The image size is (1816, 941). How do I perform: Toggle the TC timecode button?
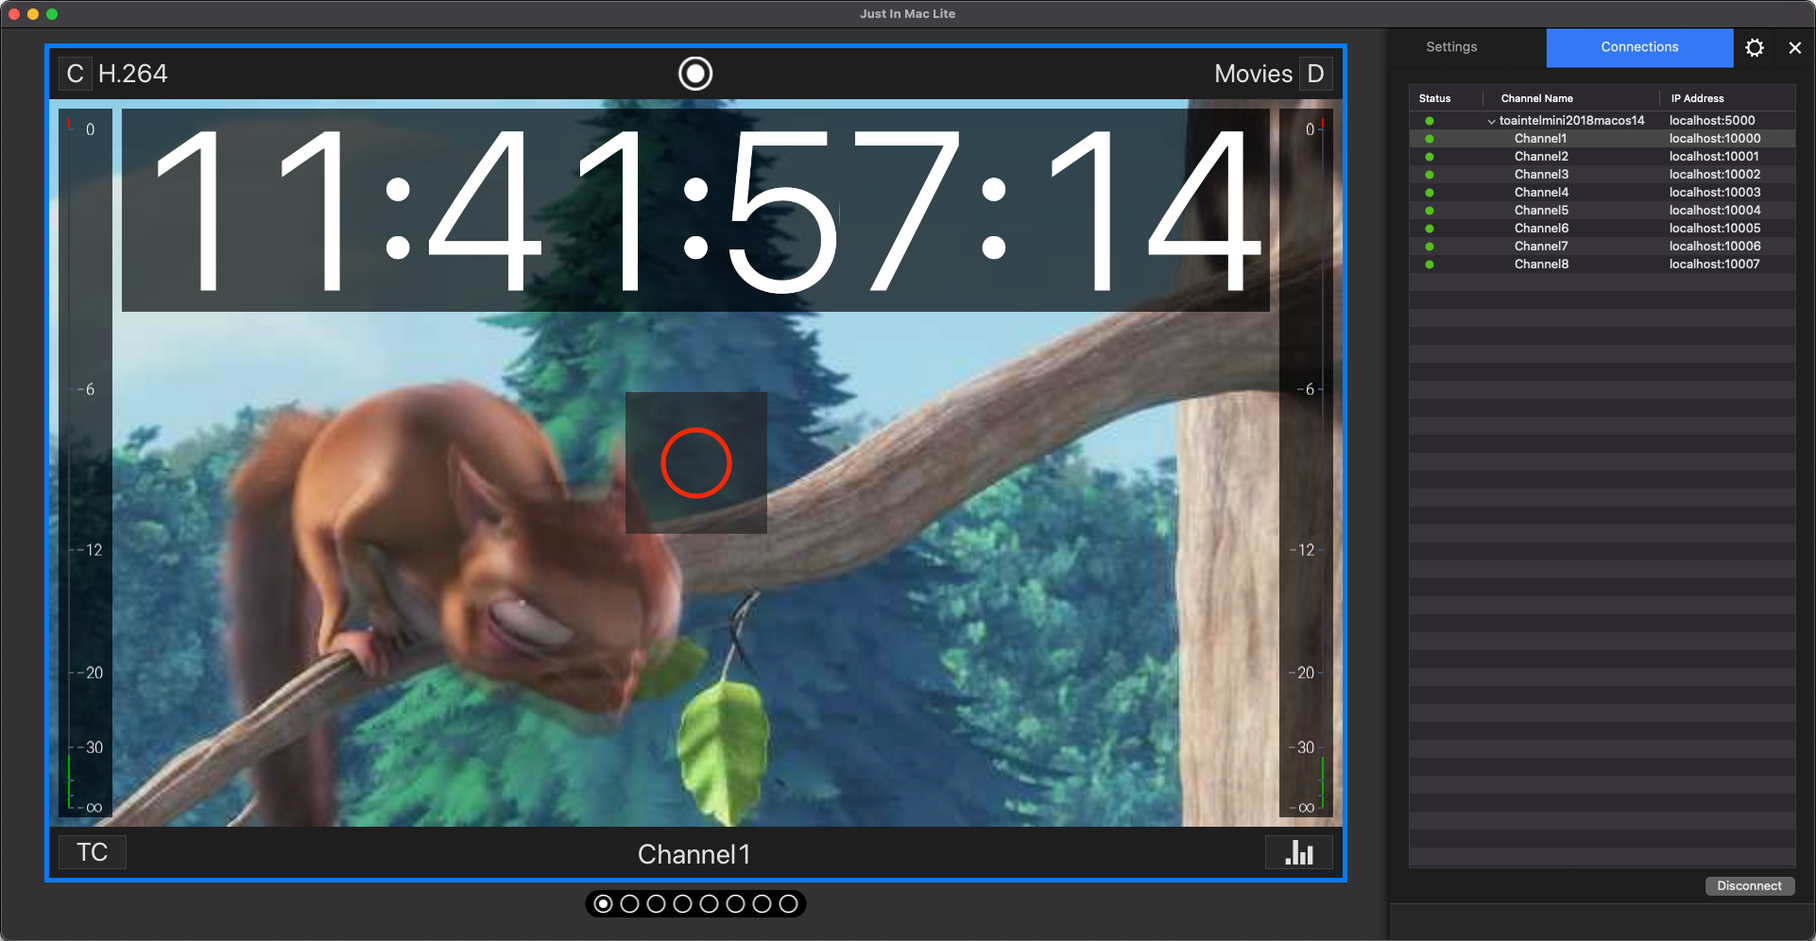tap(92, 852)
